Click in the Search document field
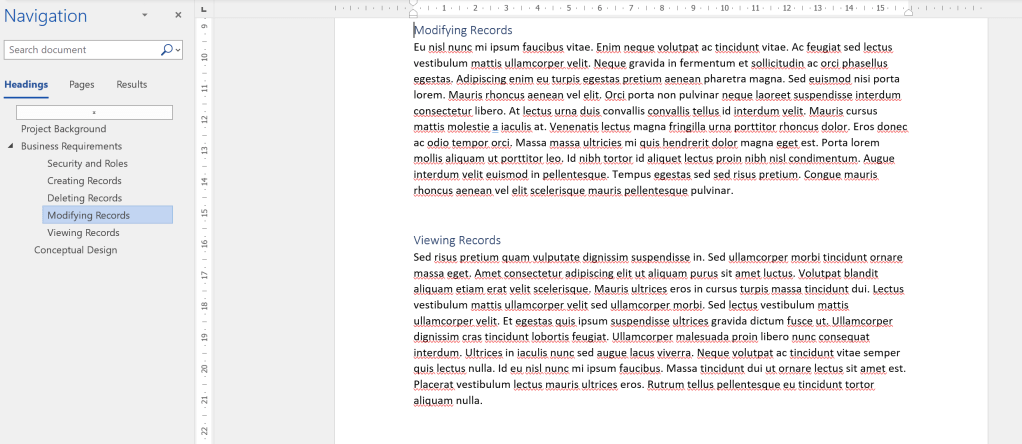Screen dimensions: 1022x444 pyautogui.click(x=80, y=49)
